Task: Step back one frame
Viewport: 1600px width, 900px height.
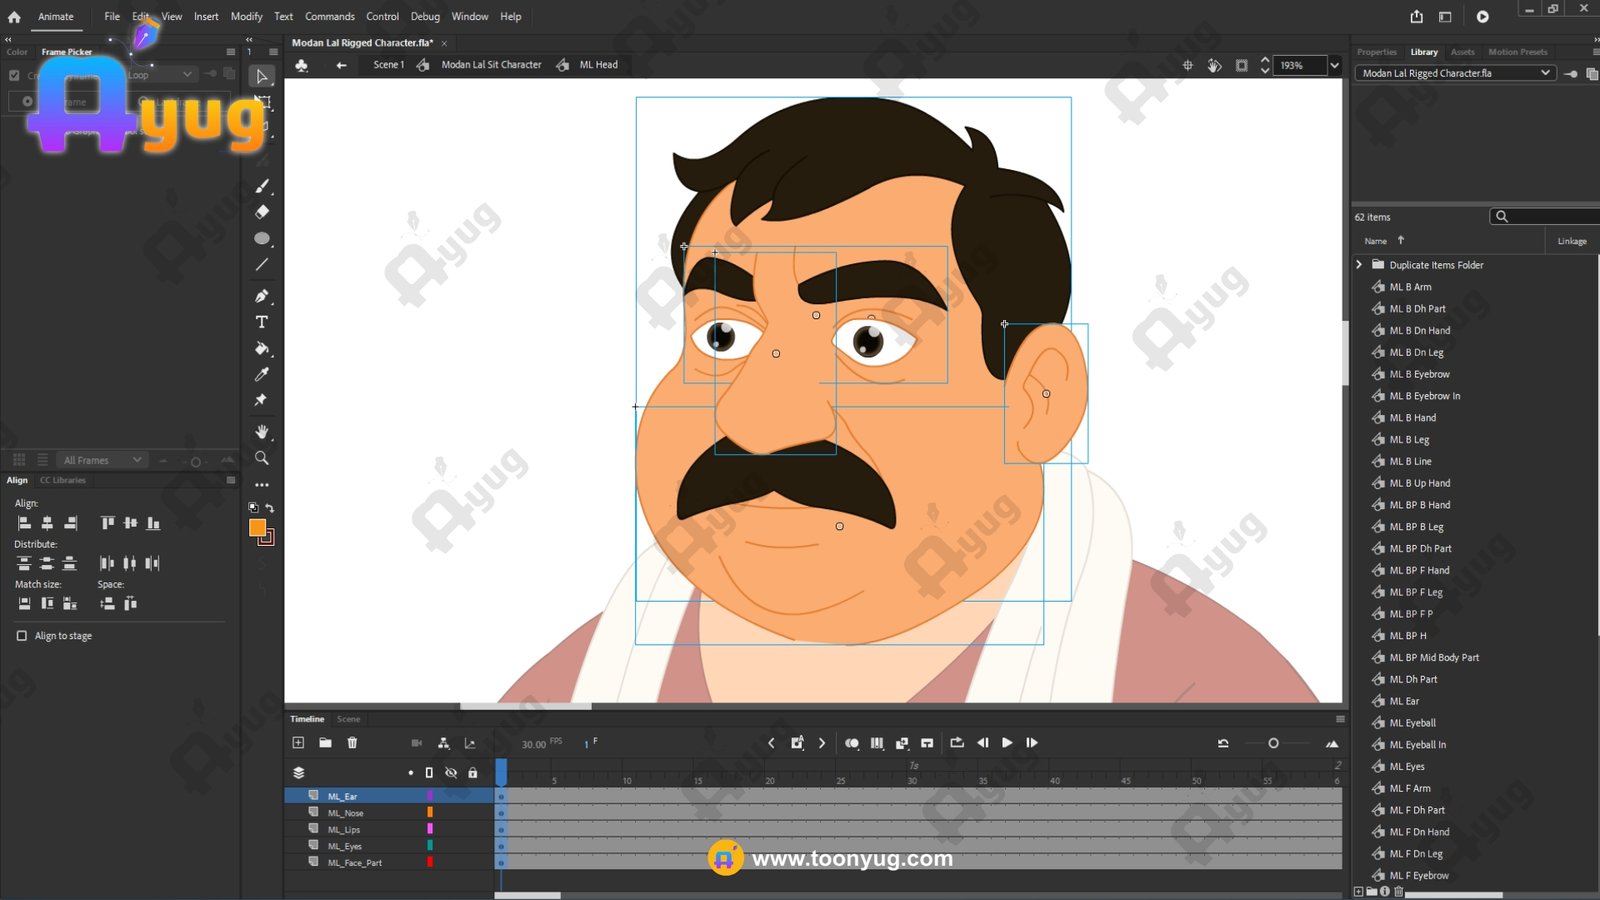Action: pos(983,743)
